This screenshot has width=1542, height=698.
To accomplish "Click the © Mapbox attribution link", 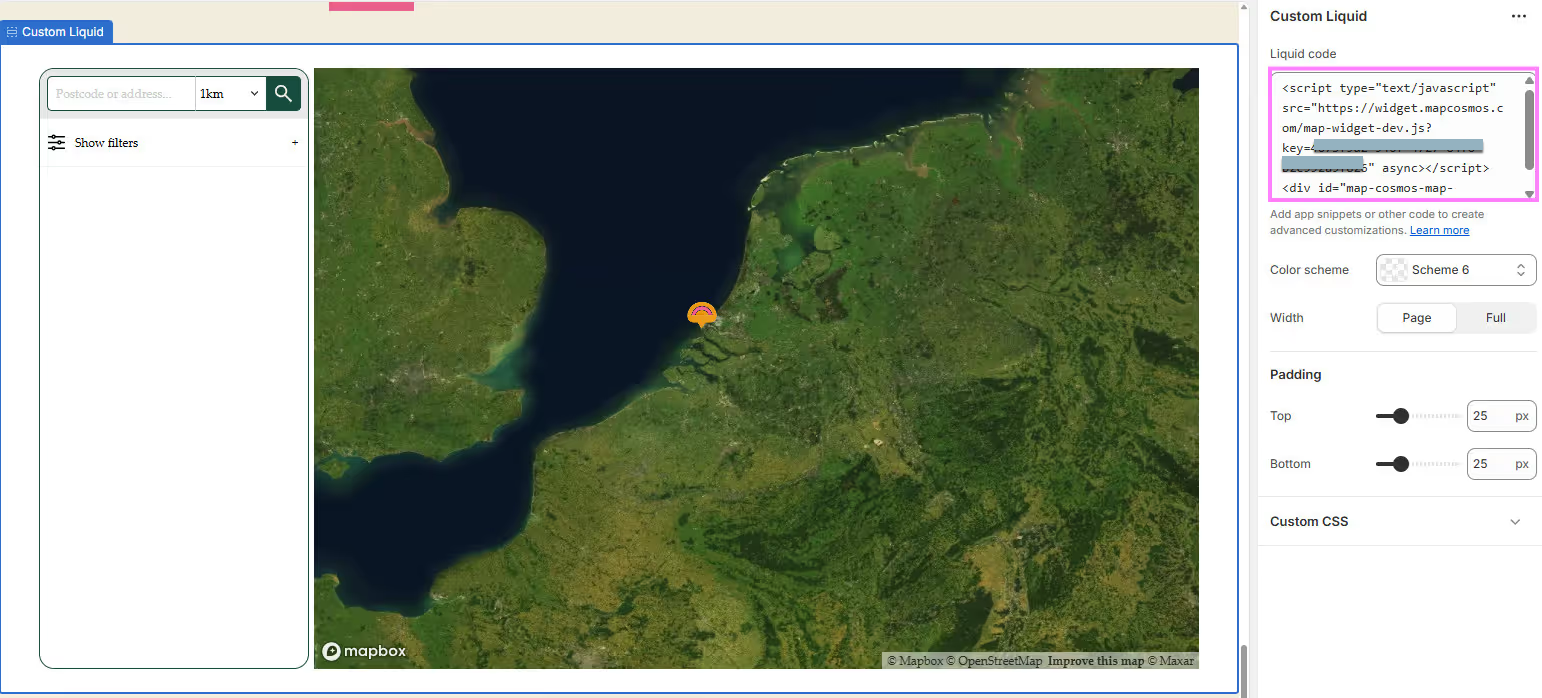I will click(914, 661).
